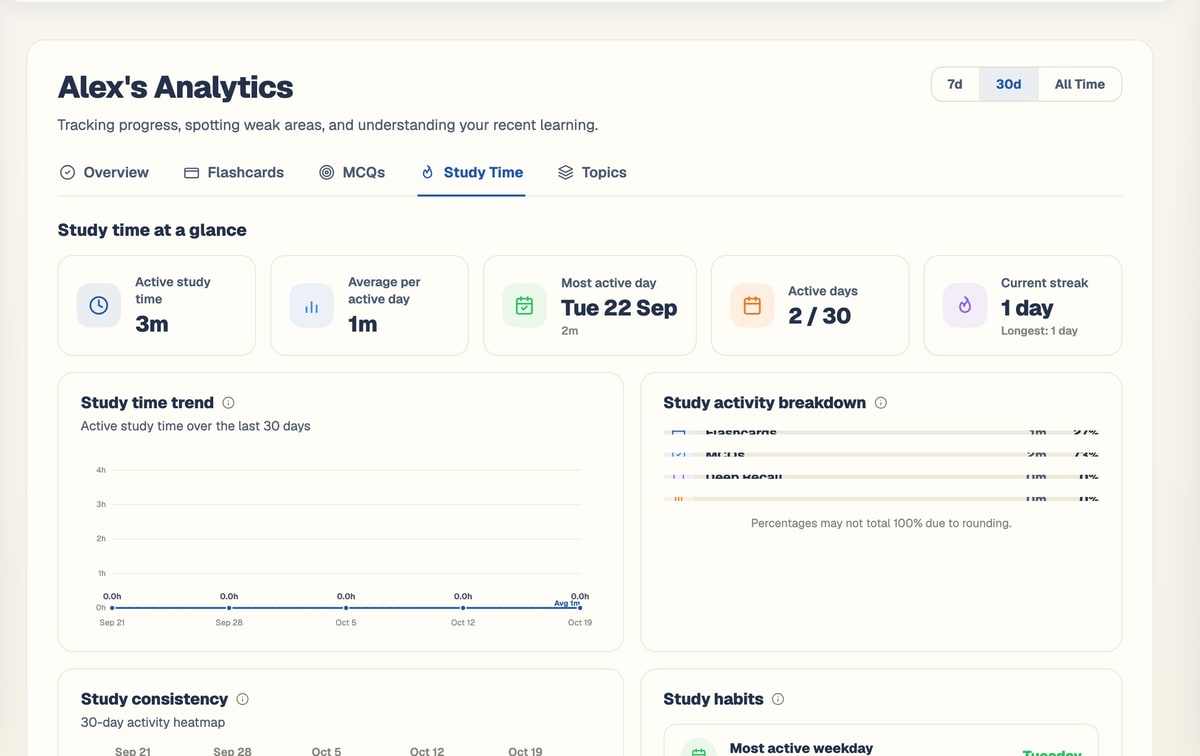Click the Sep 28 data point on trend chart

pos(229,607)
